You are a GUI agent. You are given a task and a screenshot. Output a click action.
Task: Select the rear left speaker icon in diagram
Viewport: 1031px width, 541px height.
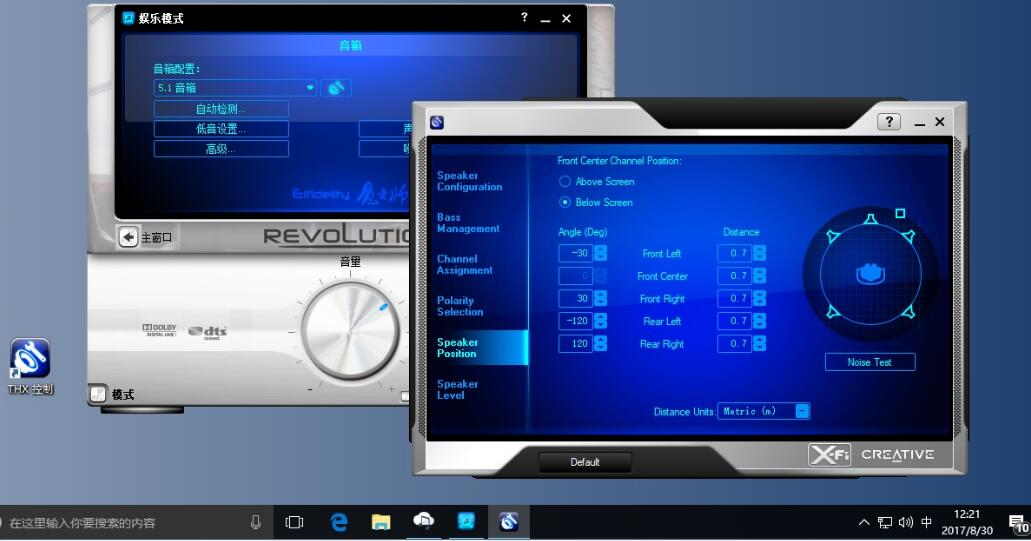coord(833,312)
